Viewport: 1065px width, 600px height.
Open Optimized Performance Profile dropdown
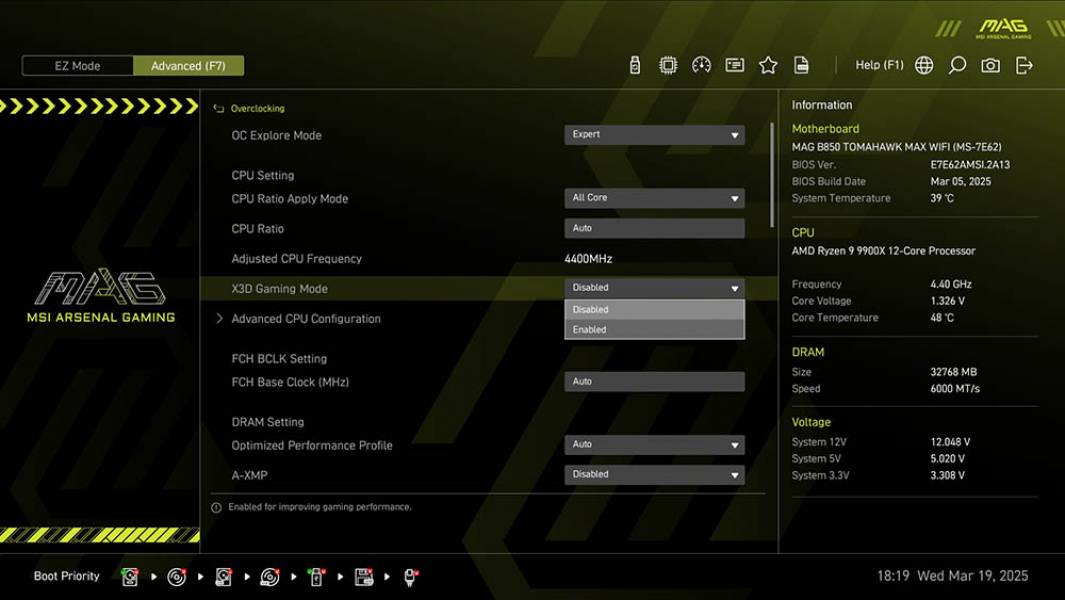point(654,444)
